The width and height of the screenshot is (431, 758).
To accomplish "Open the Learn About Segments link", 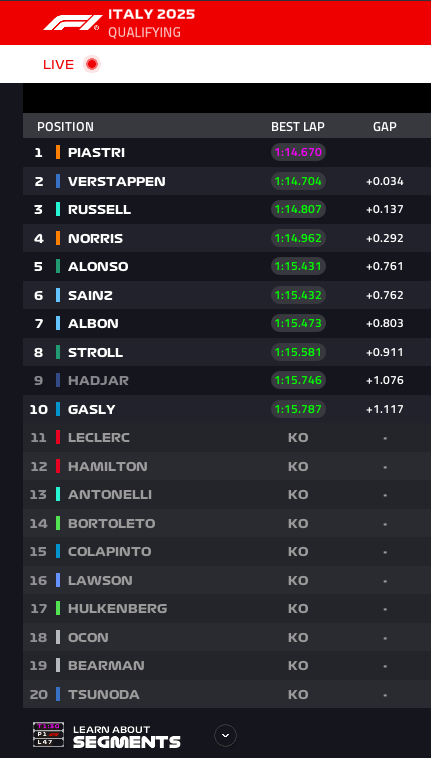I will [x=127, y=737].
